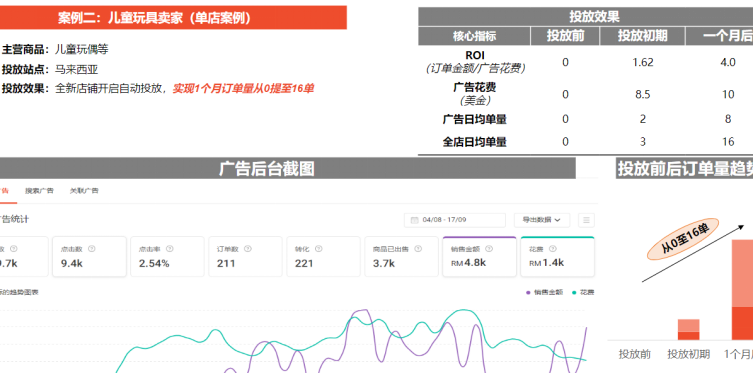
Task: Click the 投放初期 axis label under bar chart
Action: pos(689,354)
